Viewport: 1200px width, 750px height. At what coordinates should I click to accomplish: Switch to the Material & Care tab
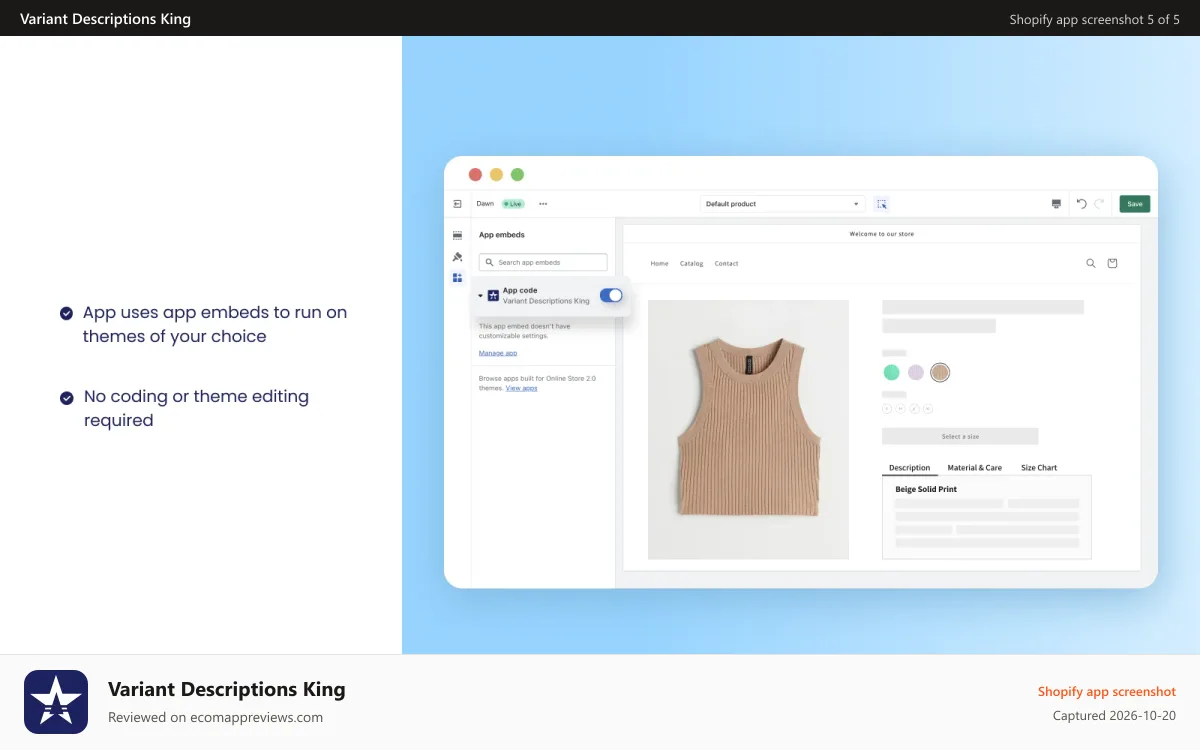(x=975, y=468)
